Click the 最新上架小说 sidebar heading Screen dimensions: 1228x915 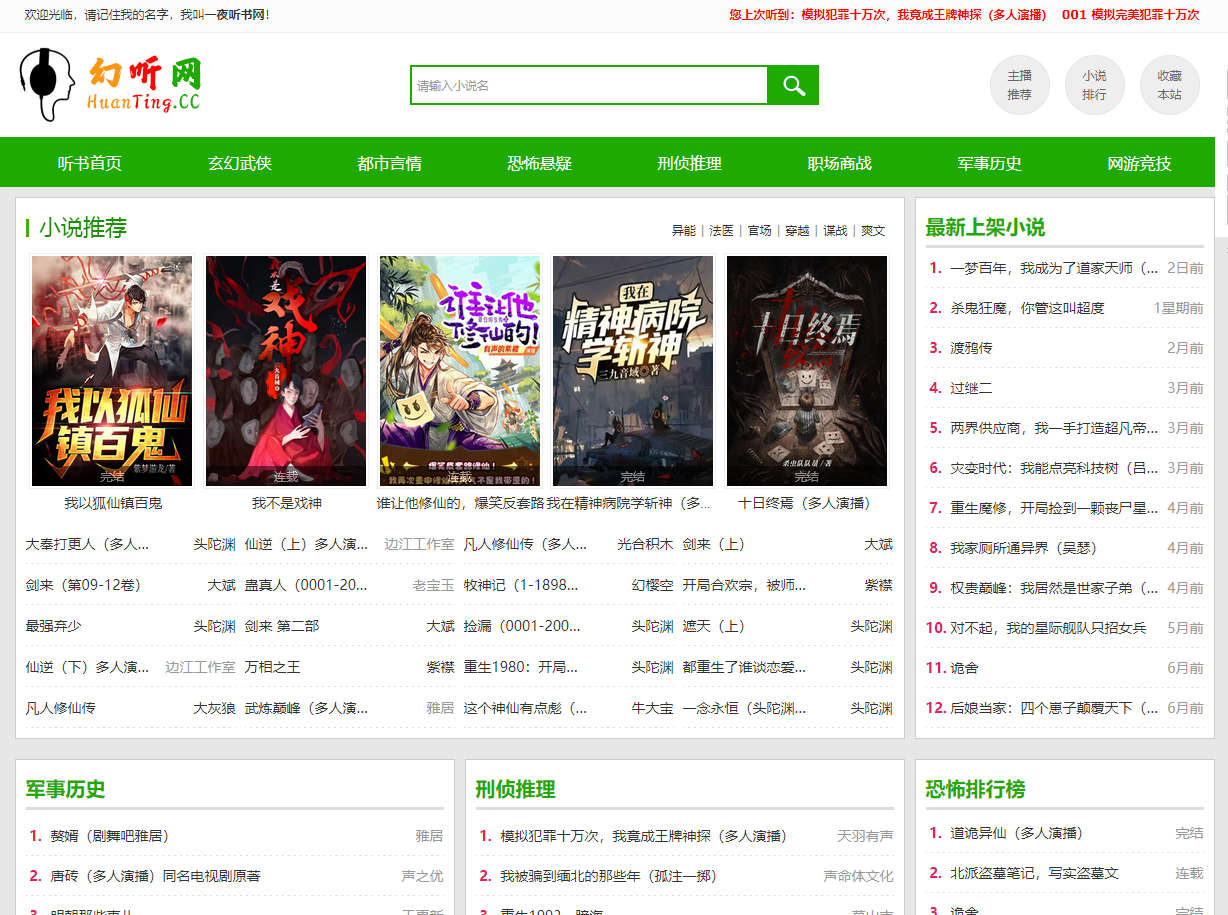[x=985, y=228]
